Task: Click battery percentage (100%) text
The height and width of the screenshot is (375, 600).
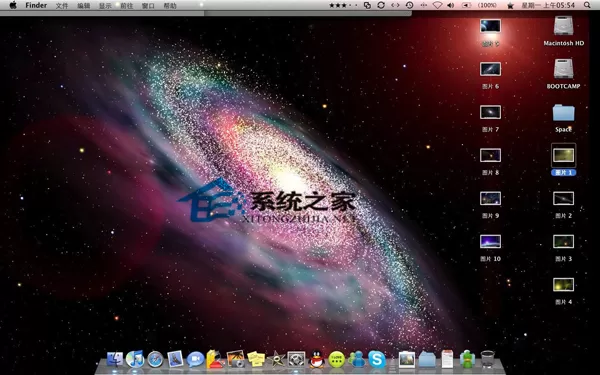Action: click(x=487, y=5)
